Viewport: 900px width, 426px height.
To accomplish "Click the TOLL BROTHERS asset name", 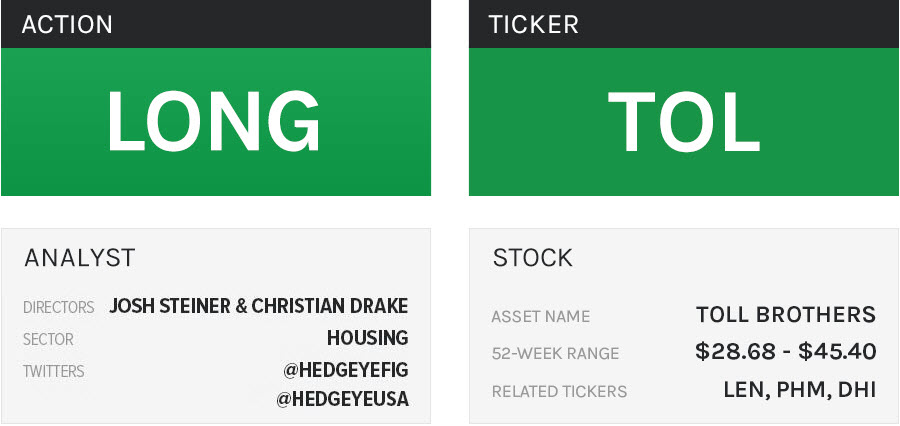I will pos(785,315).
